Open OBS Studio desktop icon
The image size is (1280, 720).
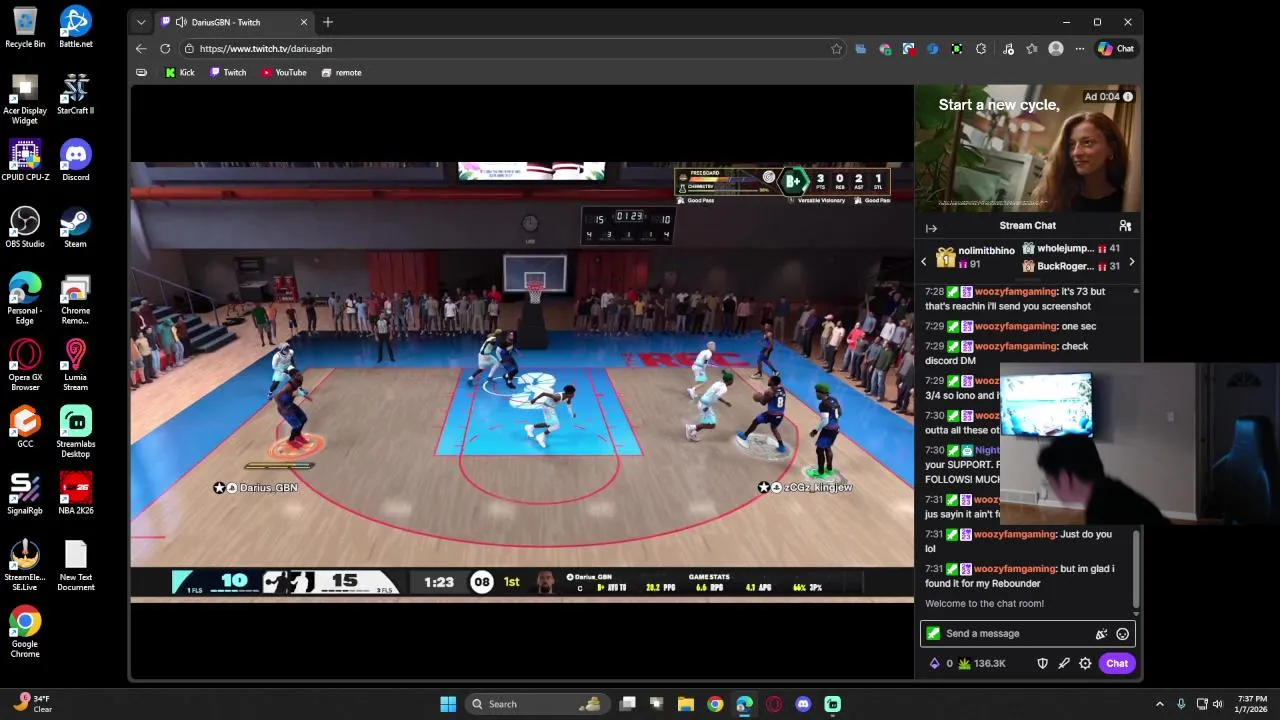click(x=25, y=227)
